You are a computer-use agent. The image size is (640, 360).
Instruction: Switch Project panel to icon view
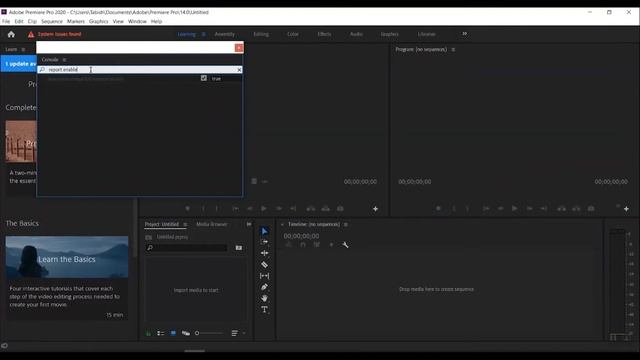(x=173, y=333)
